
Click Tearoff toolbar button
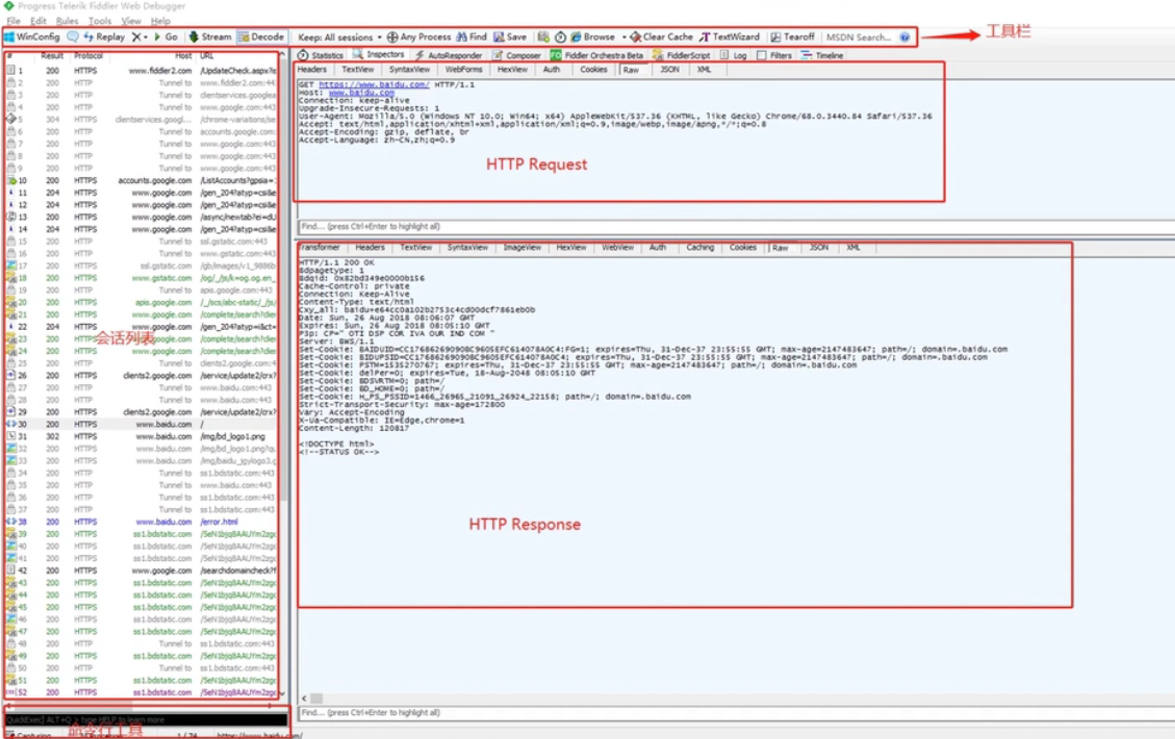793,37
